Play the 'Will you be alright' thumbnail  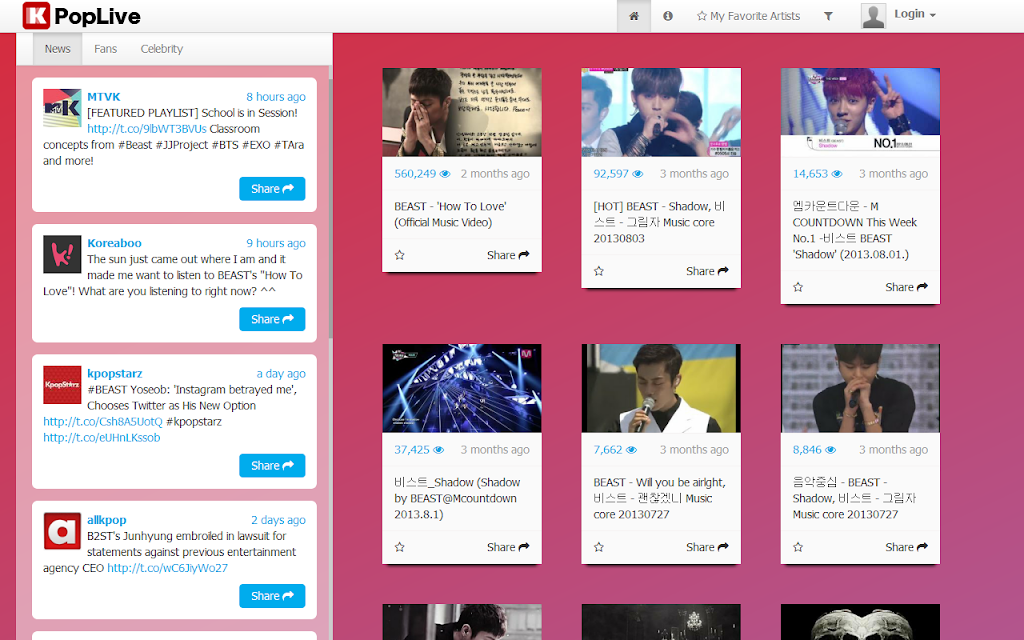tap(661, 389)
